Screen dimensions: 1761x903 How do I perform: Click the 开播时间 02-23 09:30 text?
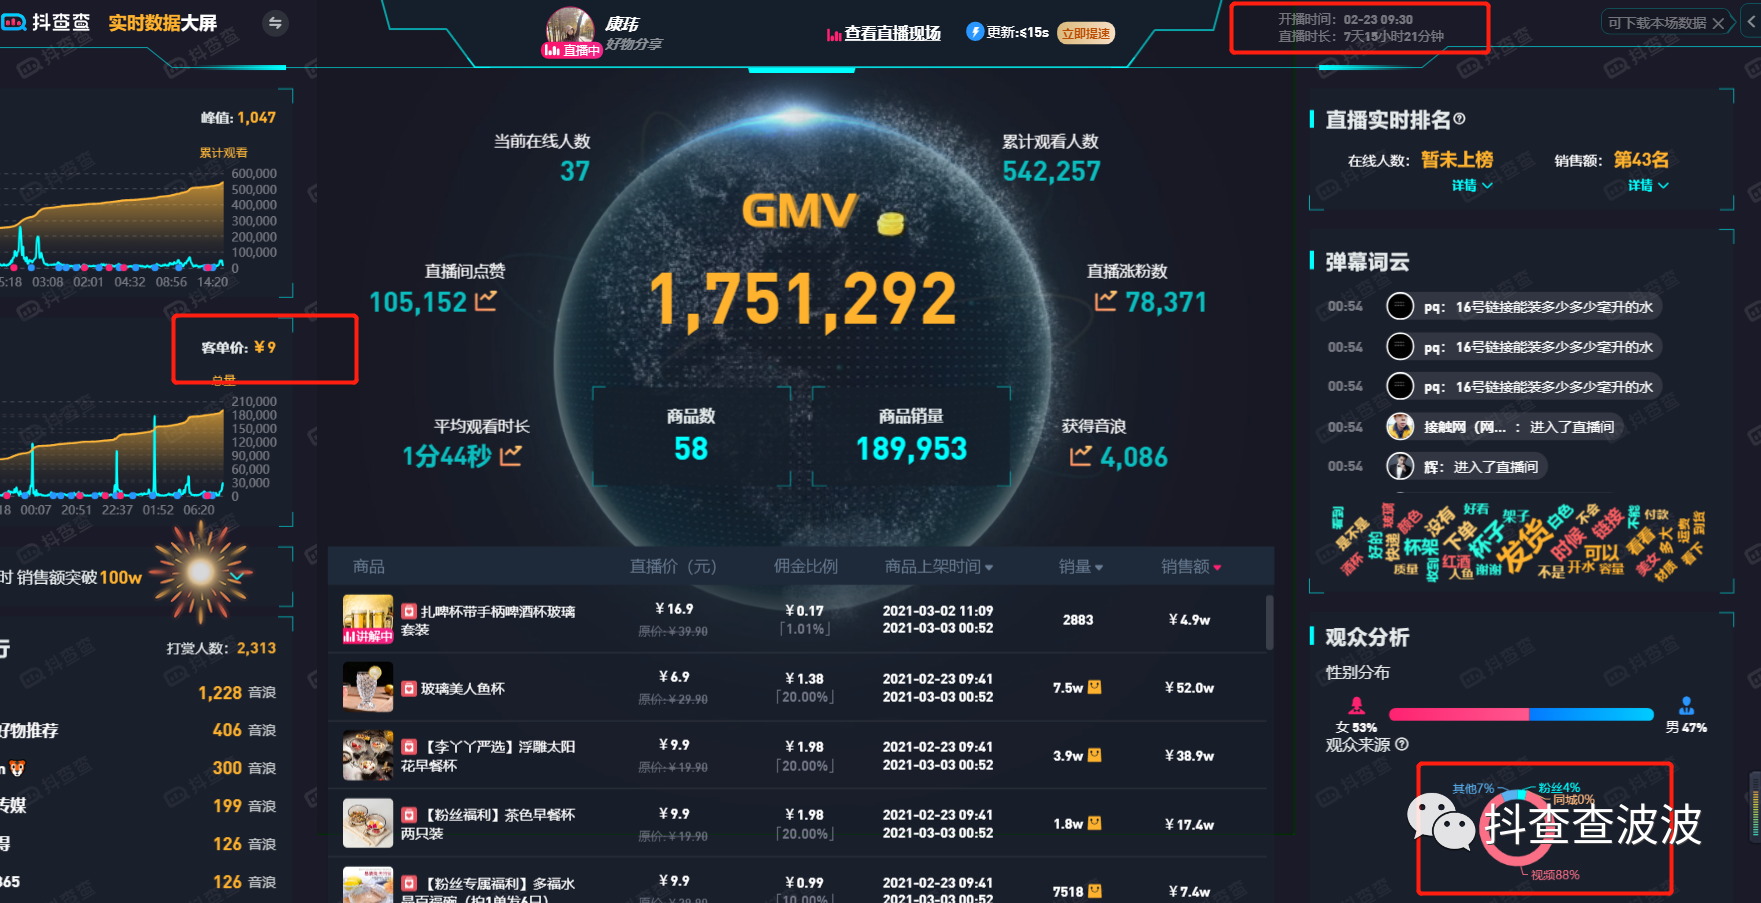click(1346, 19)
